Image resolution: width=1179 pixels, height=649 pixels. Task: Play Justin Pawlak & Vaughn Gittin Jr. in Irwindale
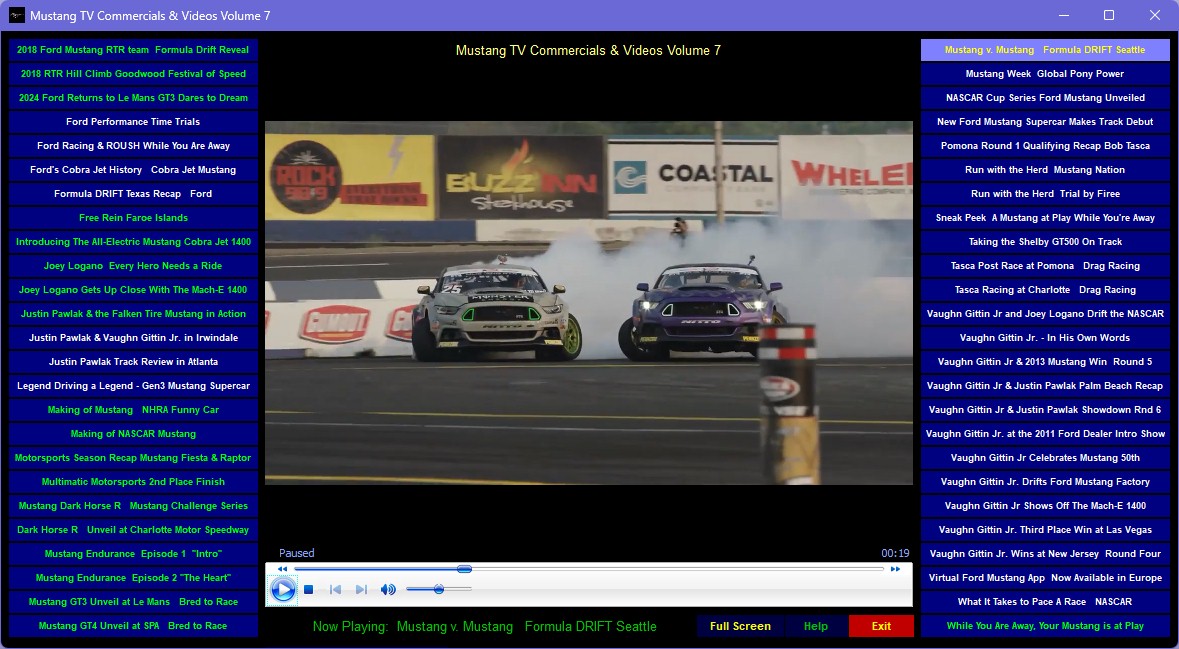(133, 338)
